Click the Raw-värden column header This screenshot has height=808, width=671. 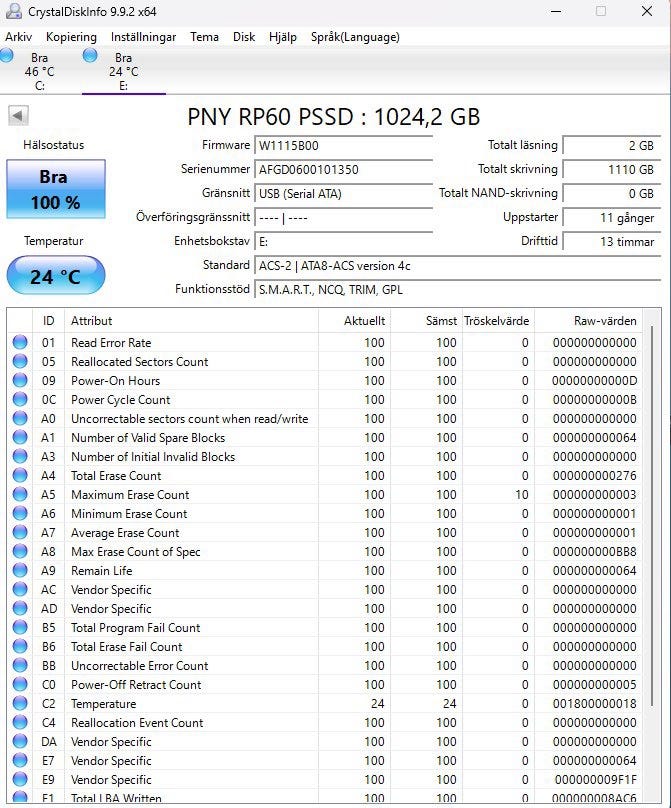click(x=588, y=321)
